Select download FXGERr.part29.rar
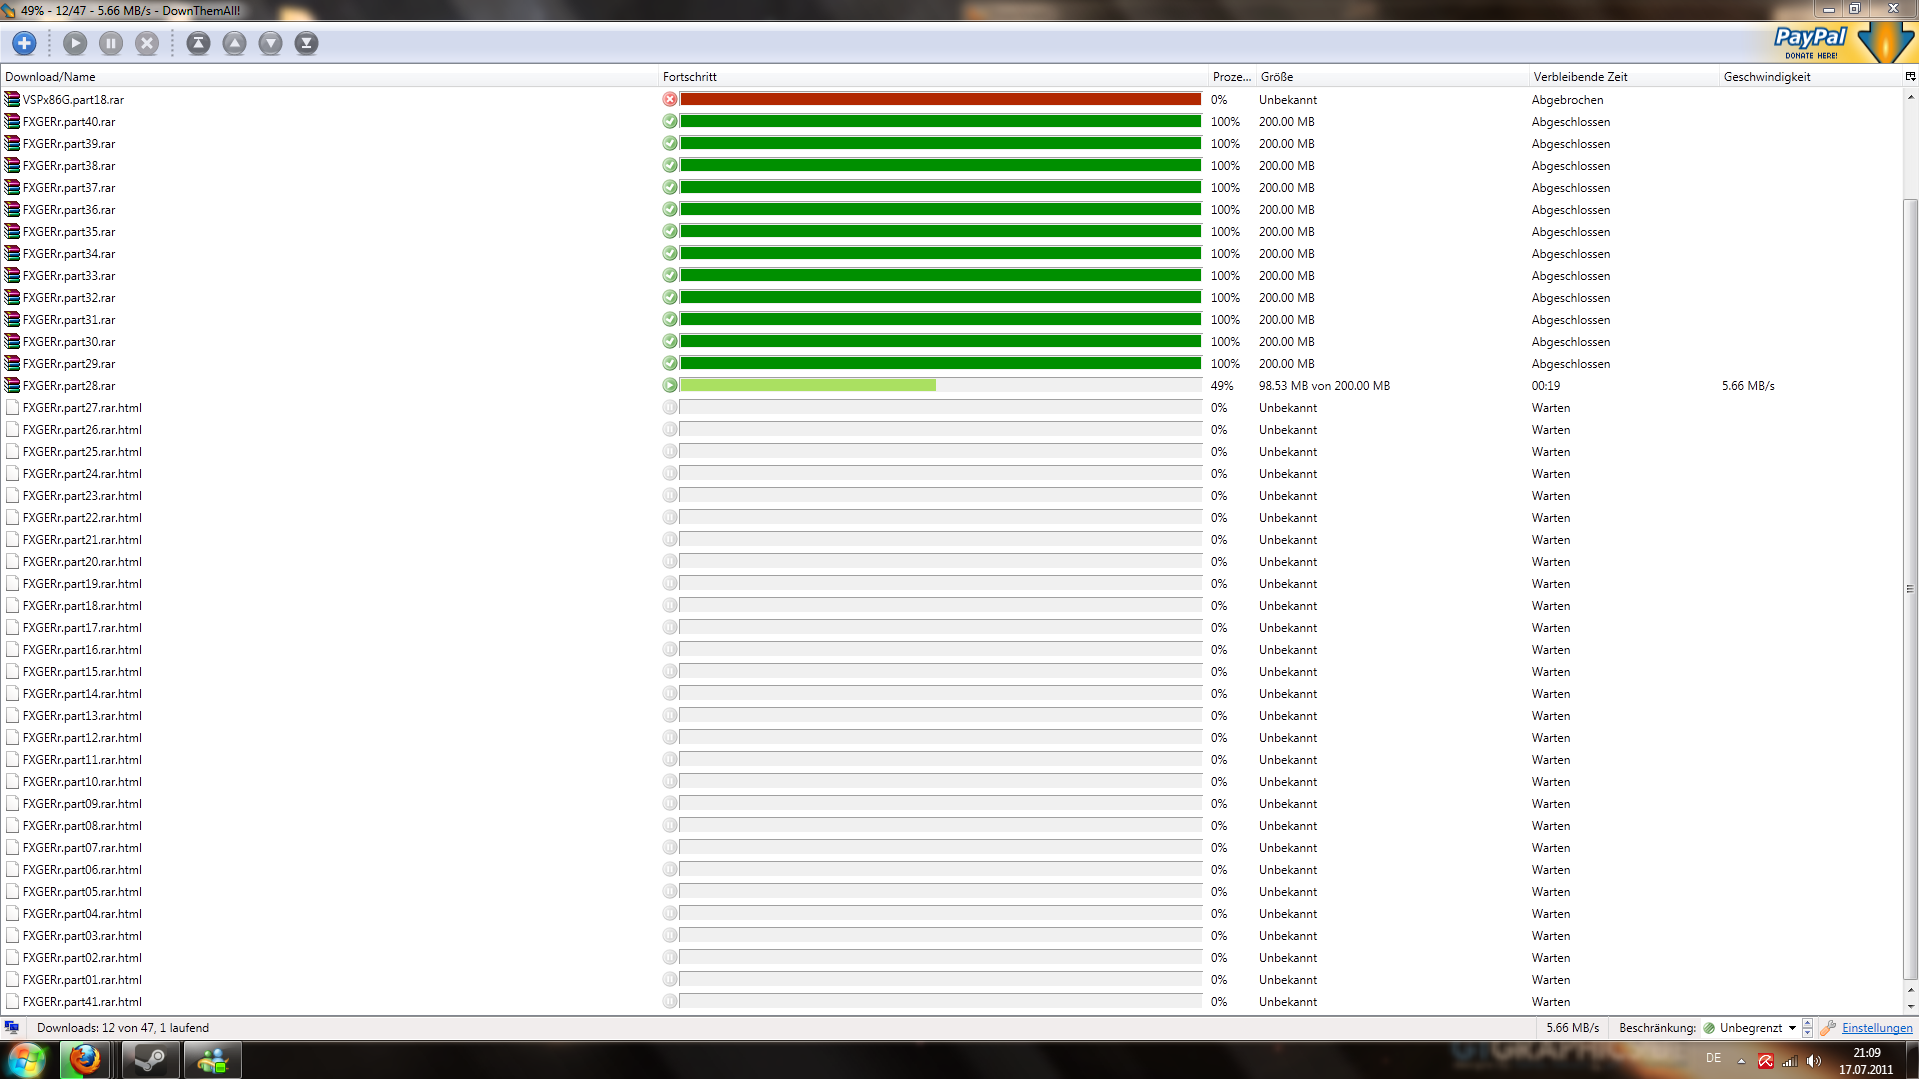1919x1079 pixels. tap(951, 363)
